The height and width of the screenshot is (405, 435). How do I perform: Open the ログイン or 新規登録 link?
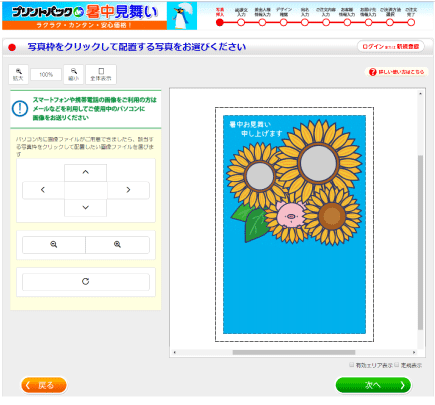click(391, 47)
